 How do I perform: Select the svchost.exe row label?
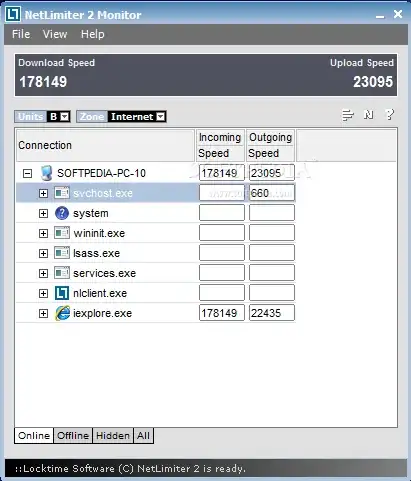tap(103, 193)
